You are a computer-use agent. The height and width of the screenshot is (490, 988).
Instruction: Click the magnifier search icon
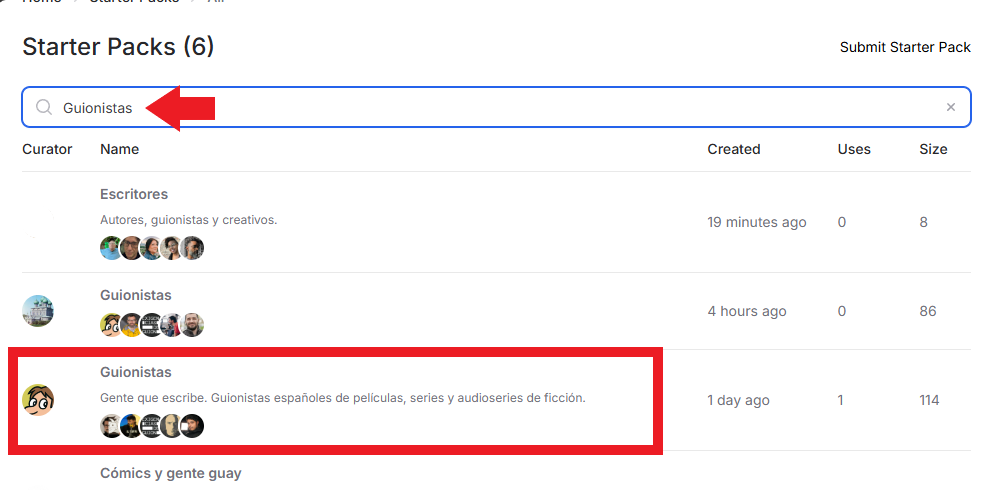(43, 108)
